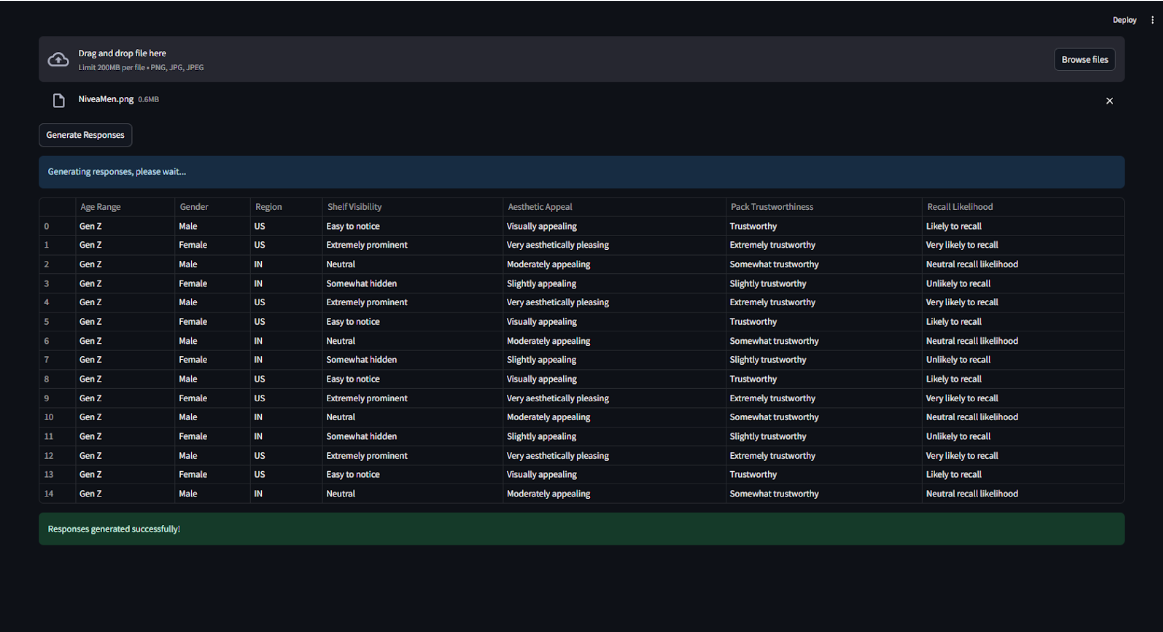Click the drag and drop upload area

[582, 59]
